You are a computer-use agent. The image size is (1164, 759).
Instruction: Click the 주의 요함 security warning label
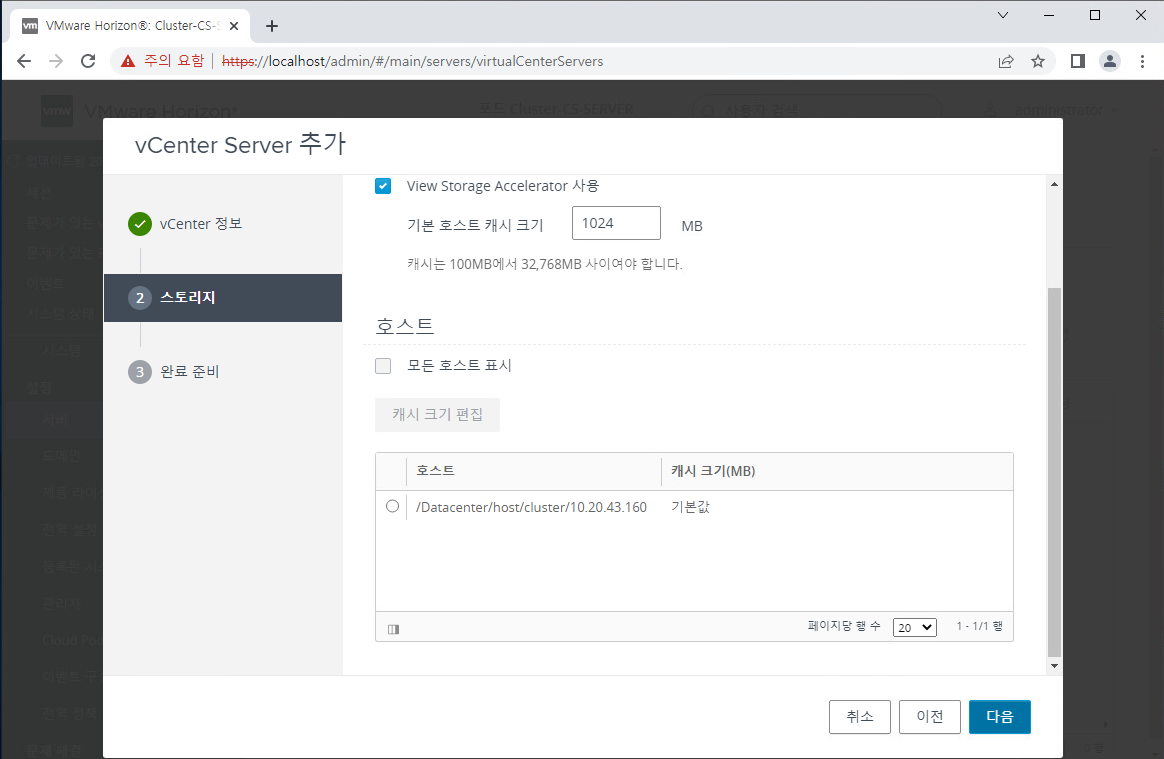(x=174, y=61)
